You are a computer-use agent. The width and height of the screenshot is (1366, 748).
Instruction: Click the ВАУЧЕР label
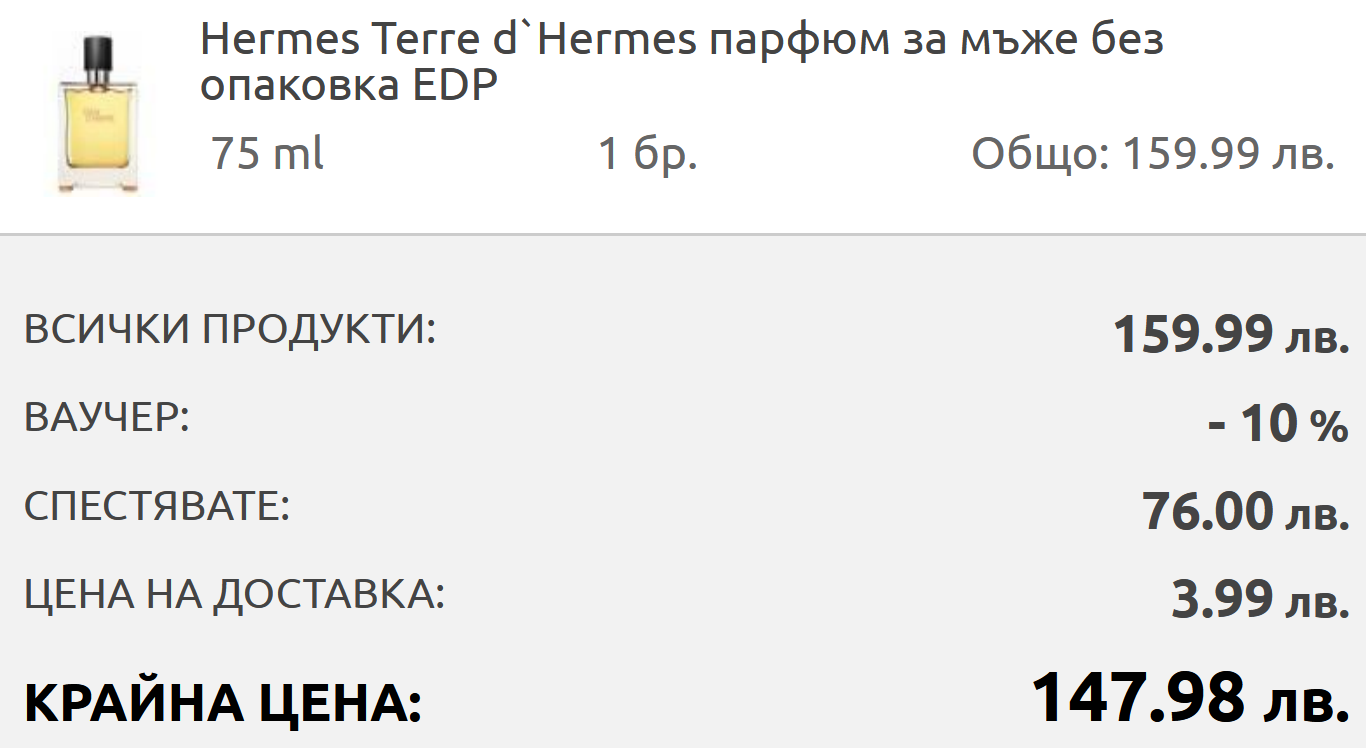point(106,417)
